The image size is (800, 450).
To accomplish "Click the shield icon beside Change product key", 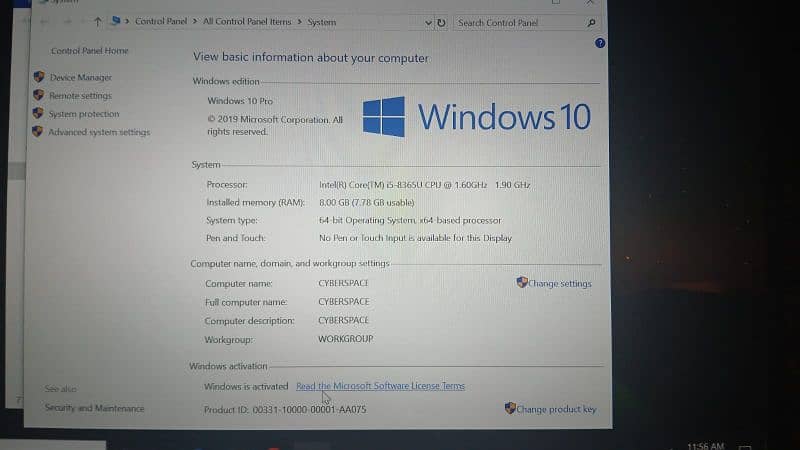I will (x=510, y=408).
